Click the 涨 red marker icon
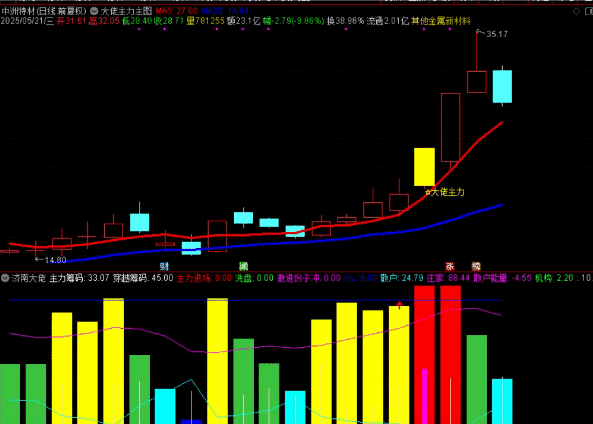Image resolution: width=593 pixels, height=424 pixels. (x=450, y=266)
